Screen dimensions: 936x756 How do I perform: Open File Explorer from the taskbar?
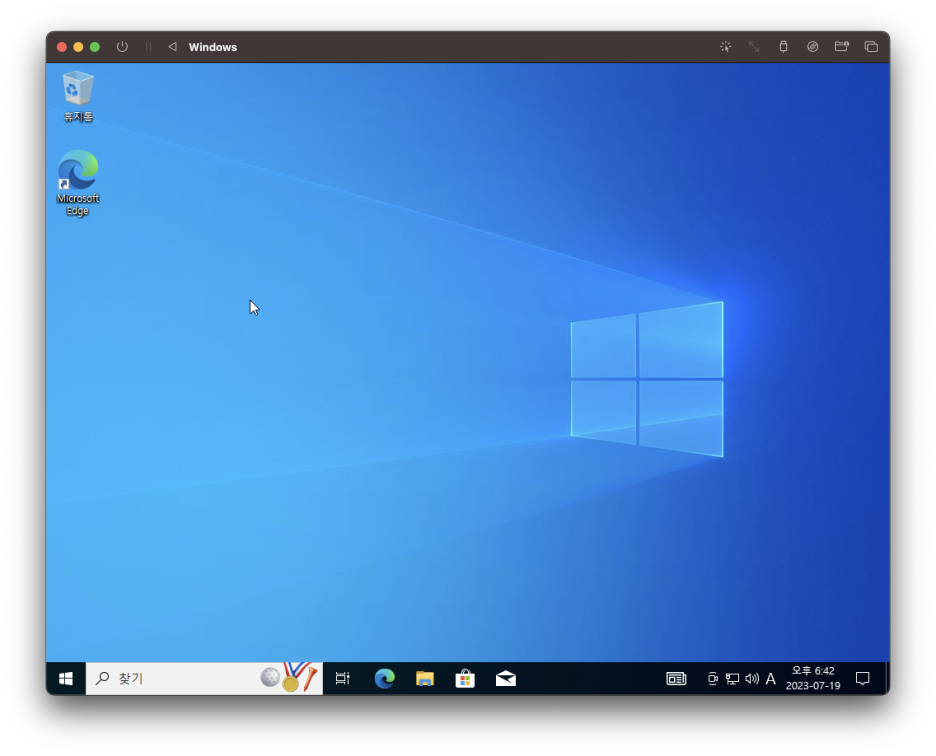point(424,678)
